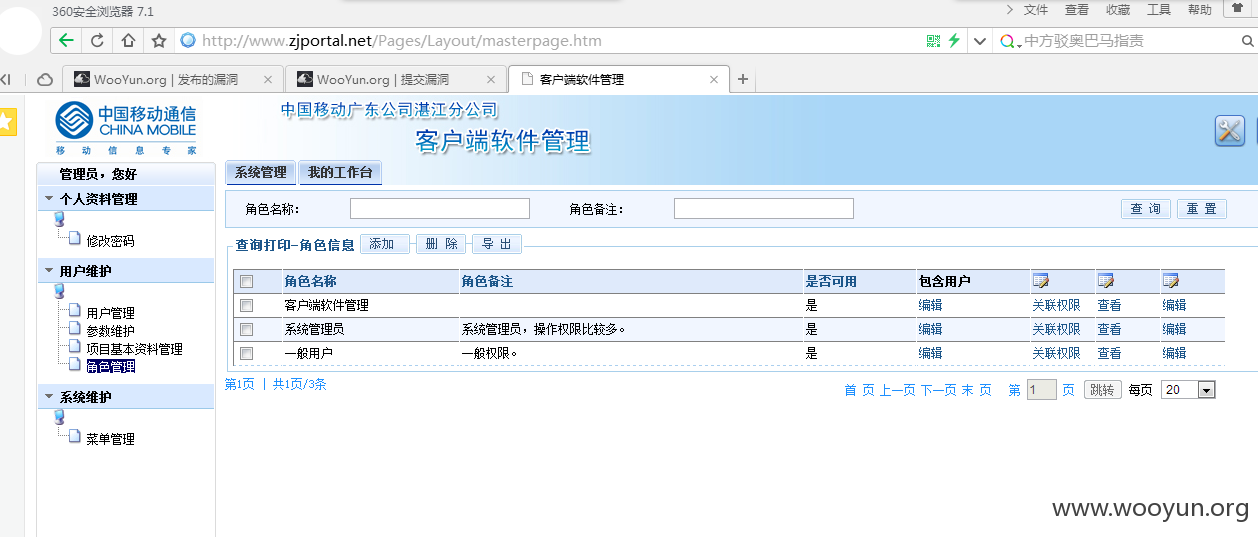
Task: Click the 删除 button
Action: coord(440,244)
